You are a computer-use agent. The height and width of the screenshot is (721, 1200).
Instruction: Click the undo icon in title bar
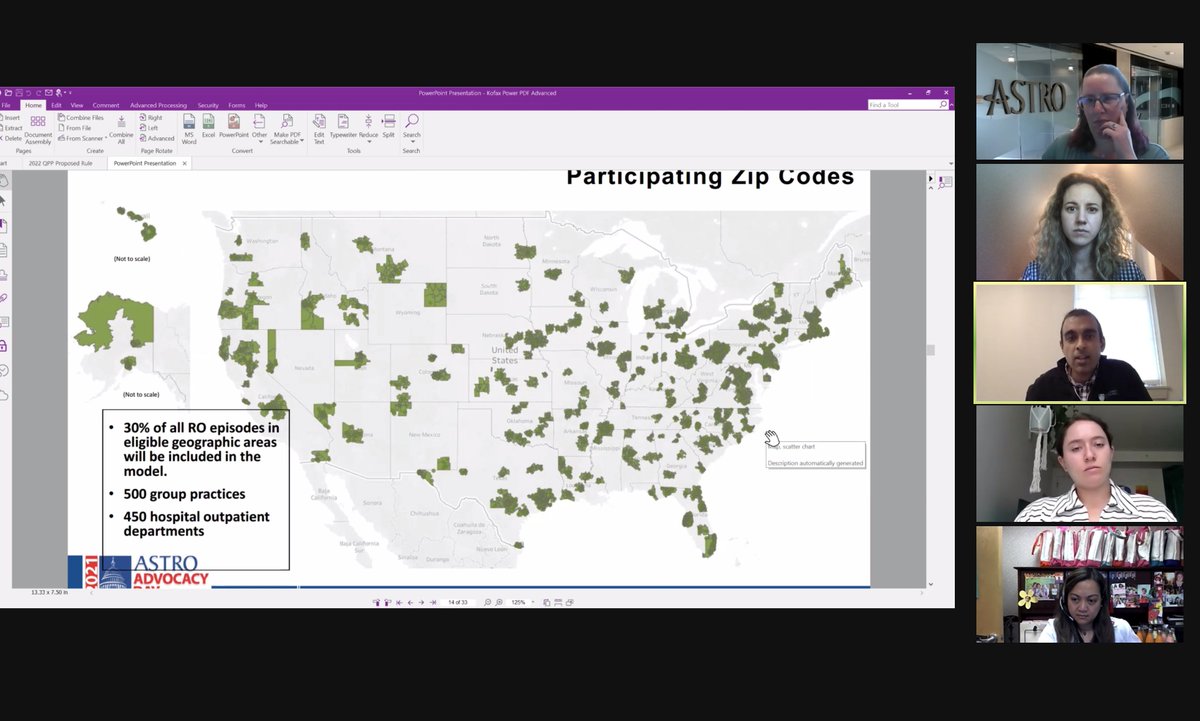[28, 93]
